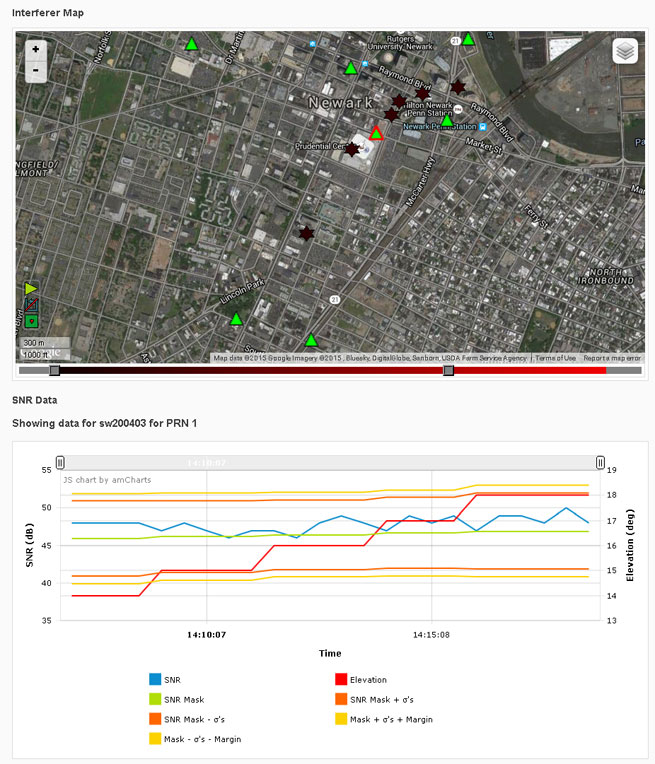Click the crossed-out chart icon on map
The image size is (655, 764).
[x=31, y=304]
